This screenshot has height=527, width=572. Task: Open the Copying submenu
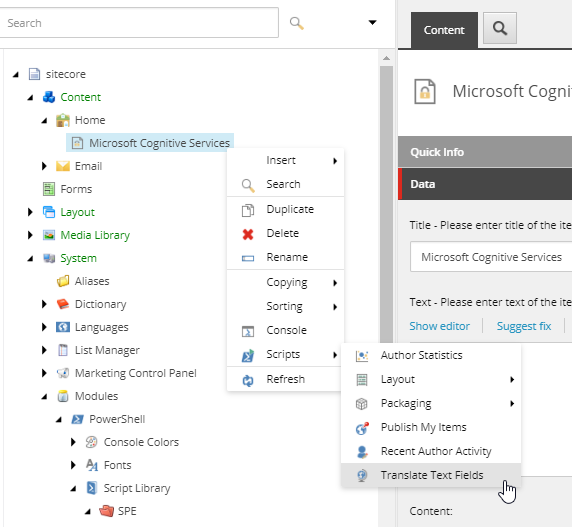[285, 283]
